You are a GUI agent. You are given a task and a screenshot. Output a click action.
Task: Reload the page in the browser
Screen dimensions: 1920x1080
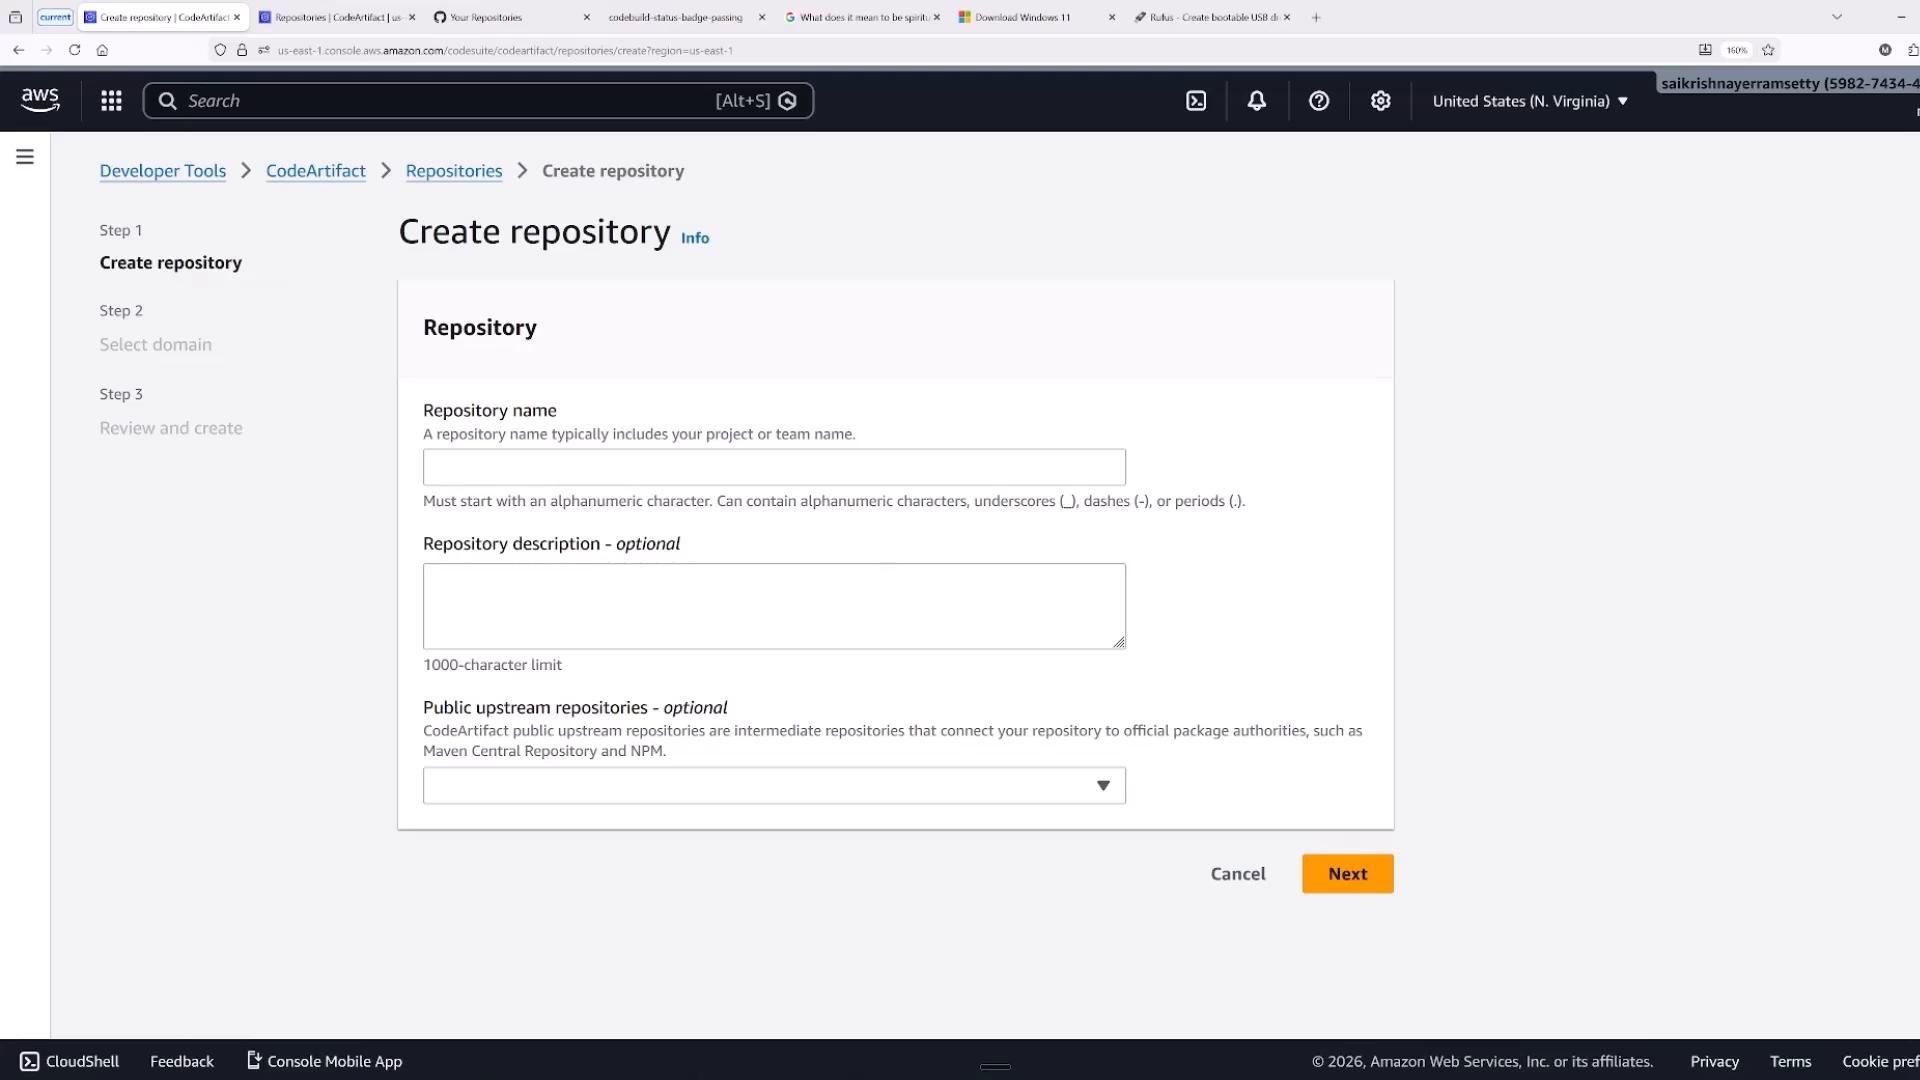[74, 50]
